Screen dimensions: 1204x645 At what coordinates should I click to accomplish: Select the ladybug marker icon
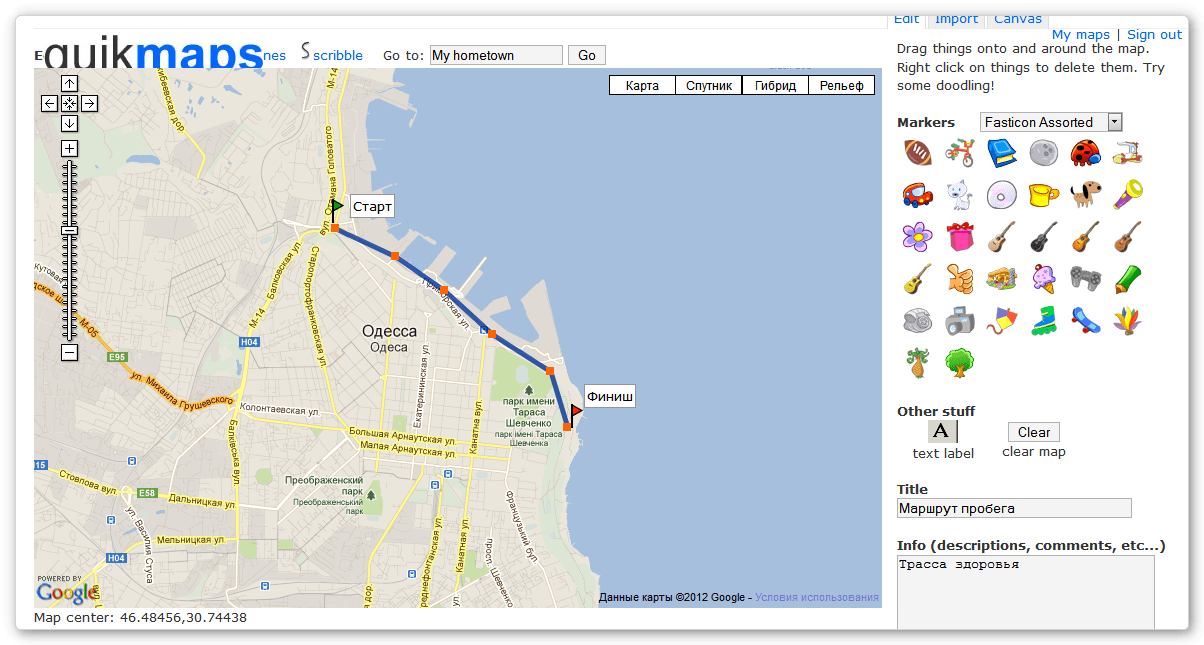(1085, 153)
